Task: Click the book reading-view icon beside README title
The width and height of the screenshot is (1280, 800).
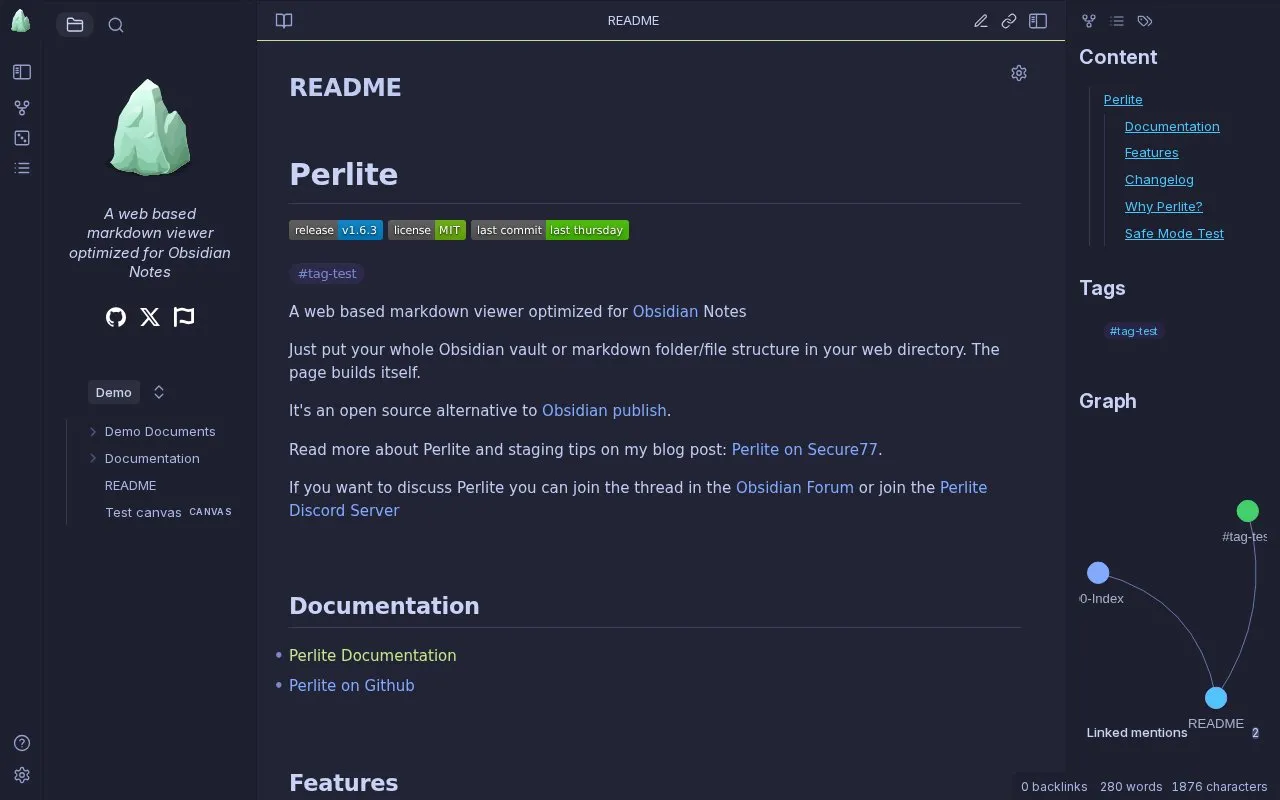Action: (x=284, y=21)
